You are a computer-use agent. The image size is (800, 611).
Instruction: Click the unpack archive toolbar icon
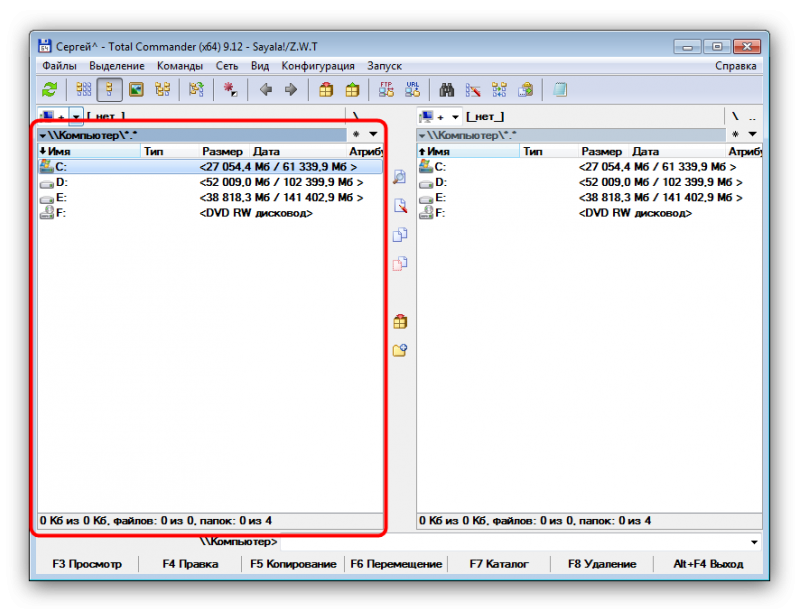point(352,90)
